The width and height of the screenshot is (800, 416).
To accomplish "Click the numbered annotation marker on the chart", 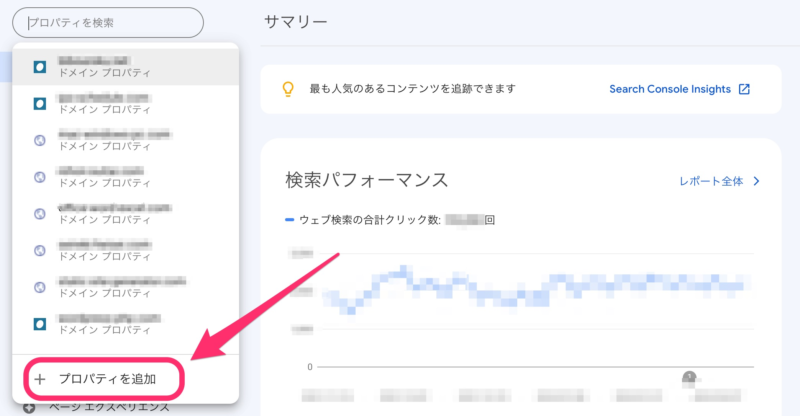I will (x=689, y=377).
